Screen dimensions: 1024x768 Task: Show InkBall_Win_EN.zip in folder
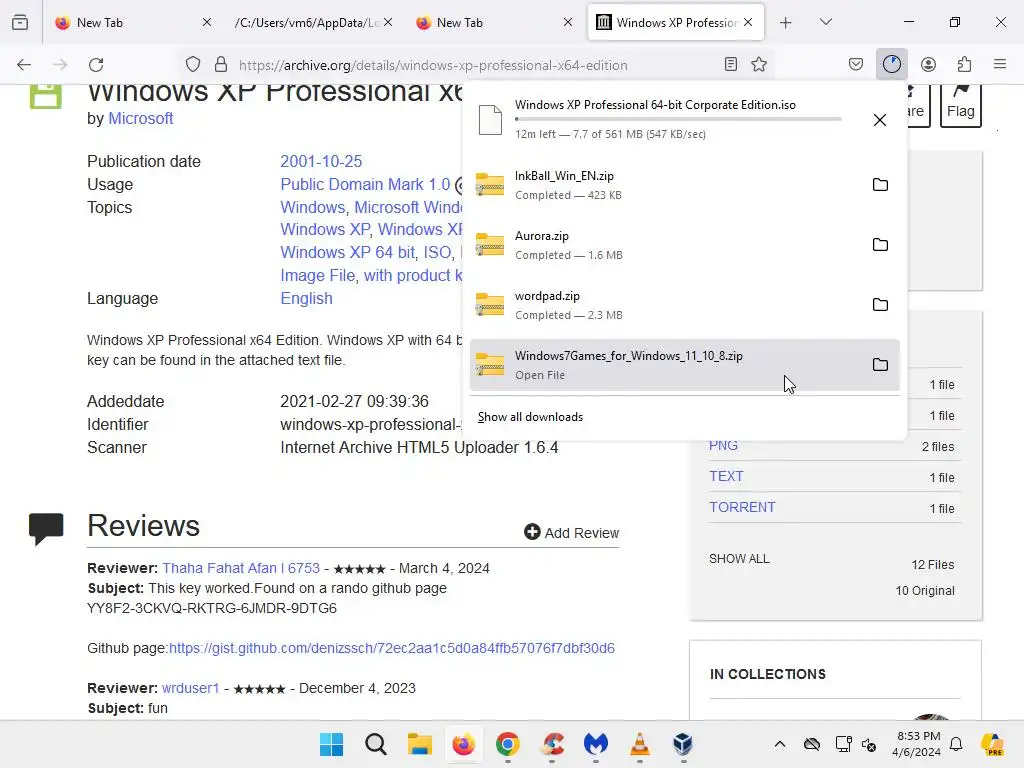pos(880,185)
